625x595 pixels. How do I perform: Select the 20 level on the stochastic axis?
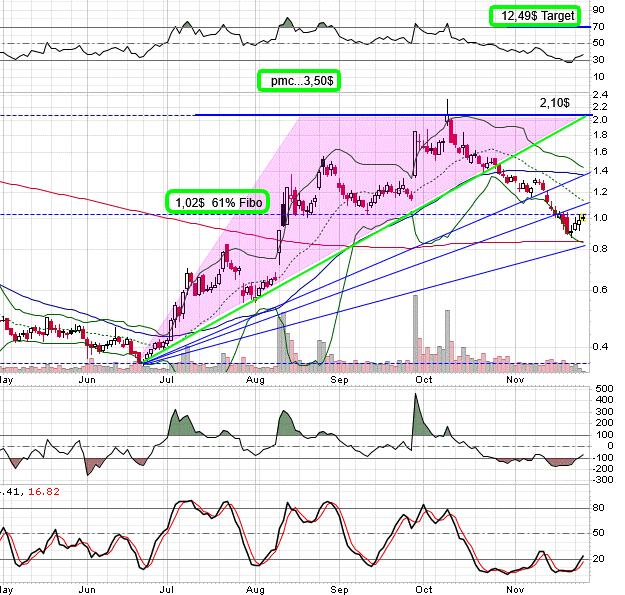pyautogui.click(x=600, y=558)
